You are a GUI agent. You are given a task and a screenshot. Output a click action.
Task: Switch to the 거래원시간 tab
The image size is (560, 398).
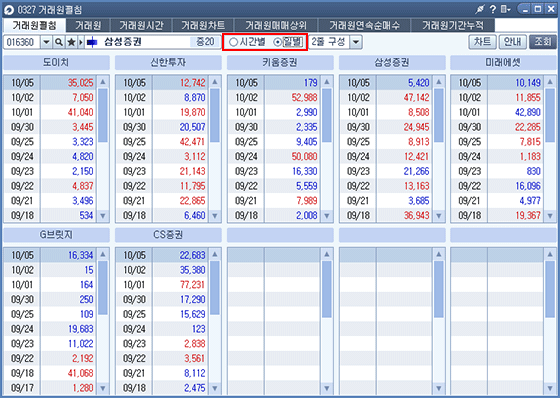click(141, 25)
